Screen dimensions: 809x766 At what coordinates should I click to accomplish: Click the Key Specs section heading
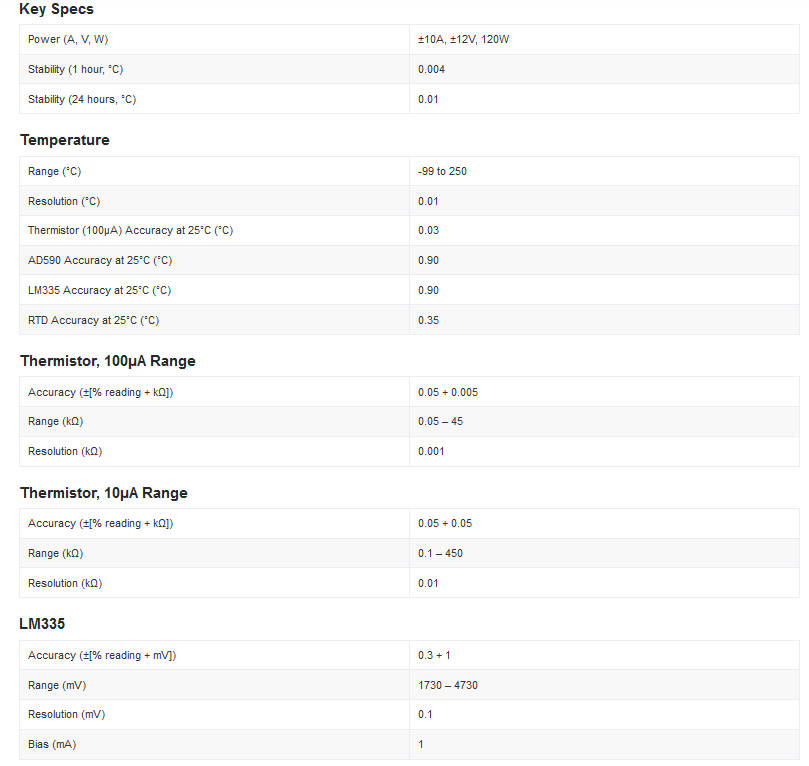[x=57, y=9]
